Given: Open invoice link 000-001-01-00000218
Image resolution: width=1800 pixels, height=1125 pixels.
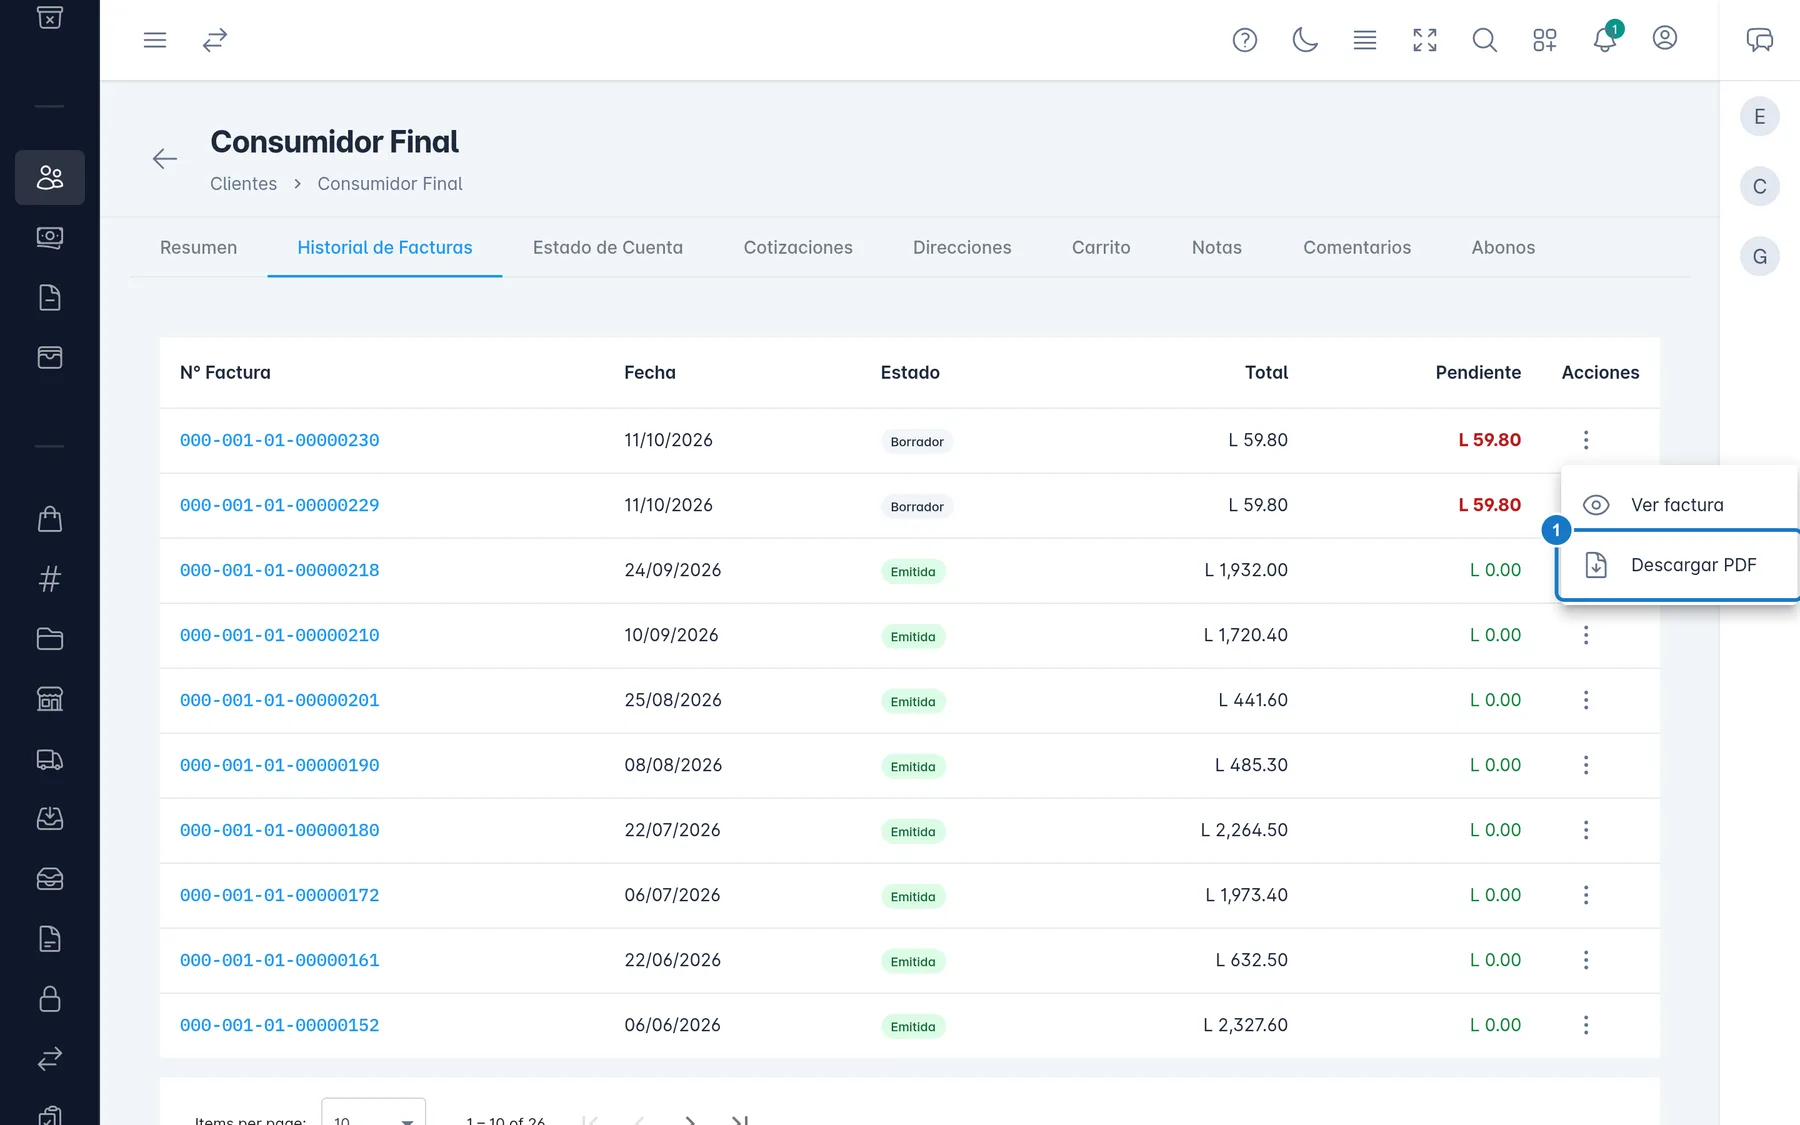Looking at the screenshot, I should [x=280, y=570].
